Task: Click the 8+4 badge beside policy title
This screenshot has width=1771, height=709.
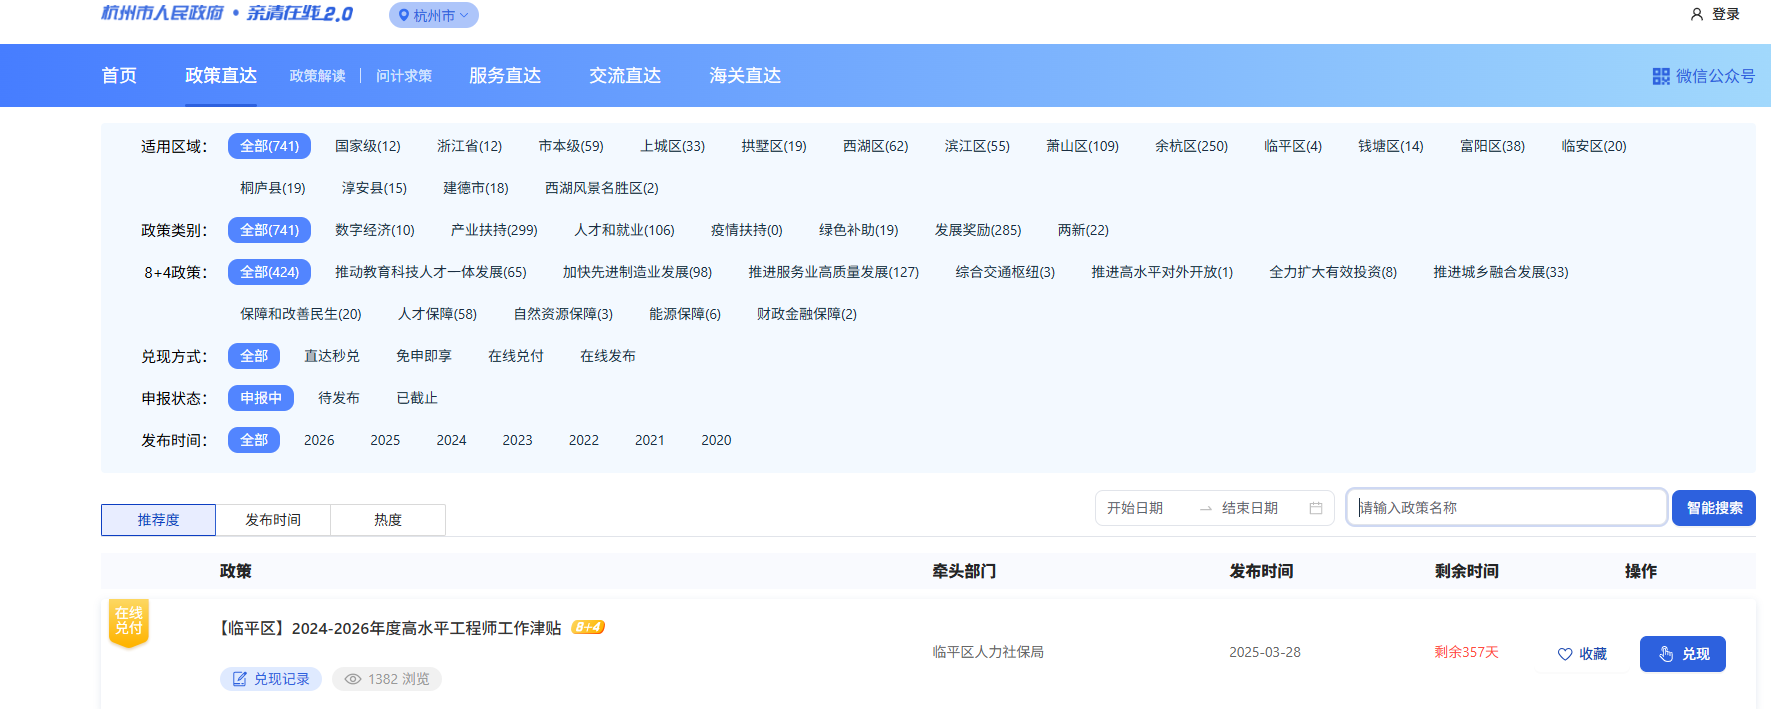Action: [588, 628]
